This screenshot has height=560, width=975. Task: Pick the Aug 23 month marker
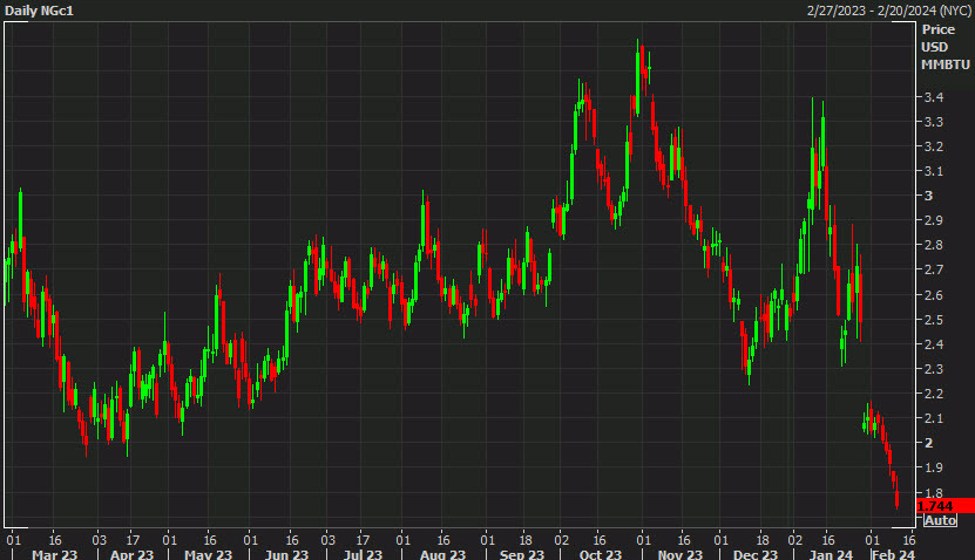coord(440,552)
